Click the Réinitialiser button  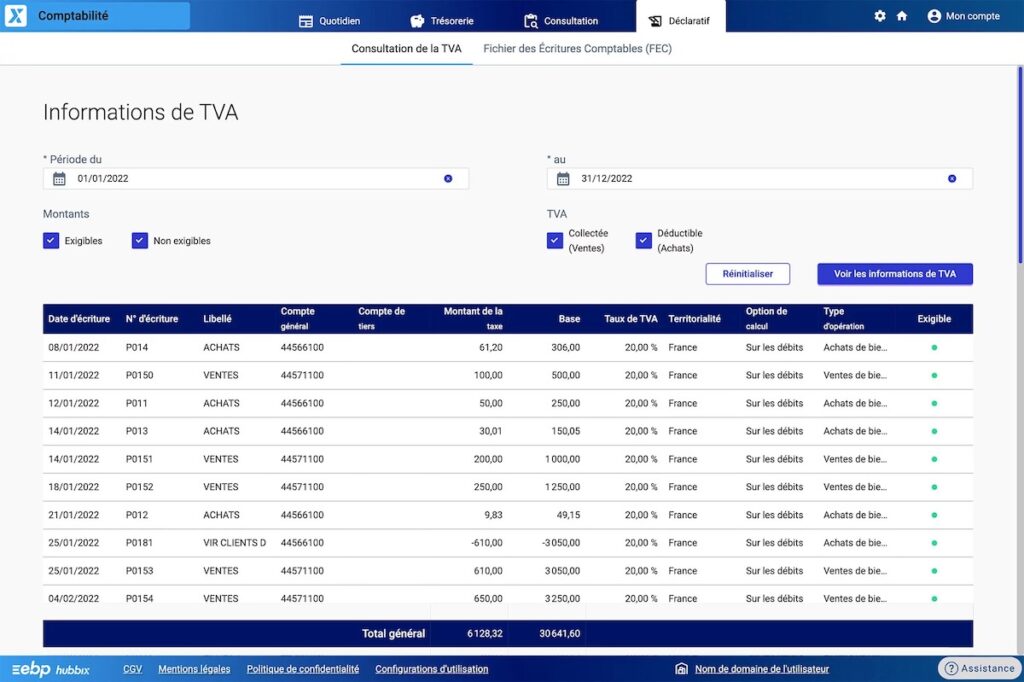pyautogui.click(x=747, y=273)
